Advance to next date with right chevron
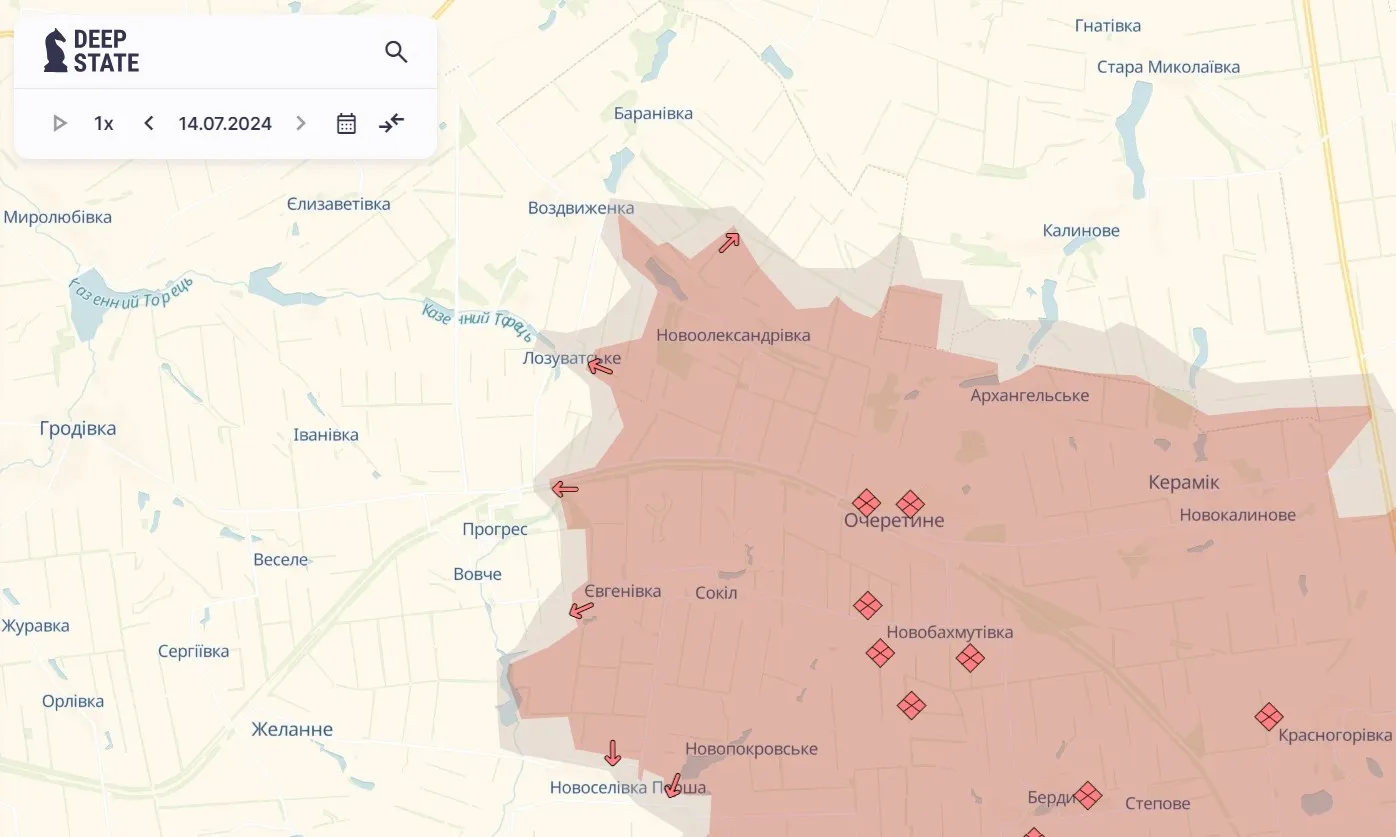Image resolution: width=1396 pixels, height=837 pixels. coord(300,123)
